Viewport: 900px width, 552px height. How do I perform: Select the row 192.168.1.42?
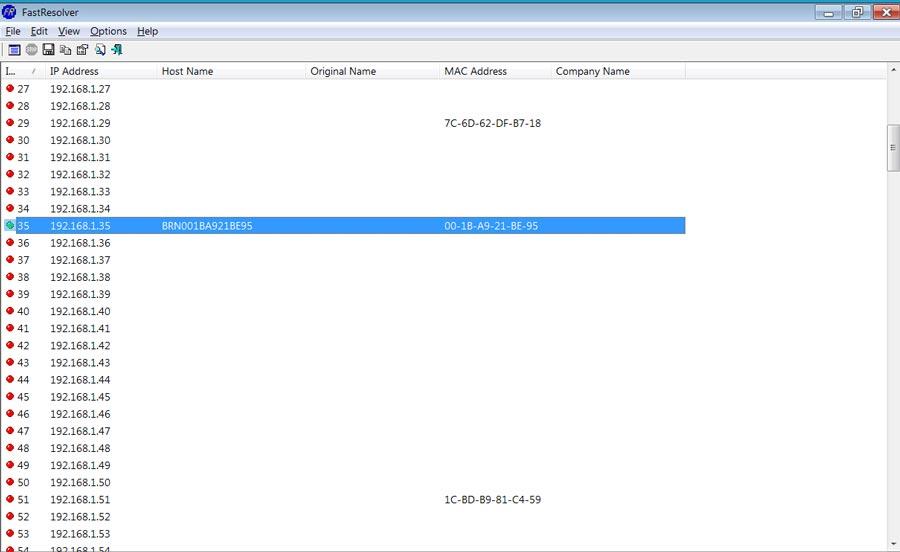[x=343, y=345]
